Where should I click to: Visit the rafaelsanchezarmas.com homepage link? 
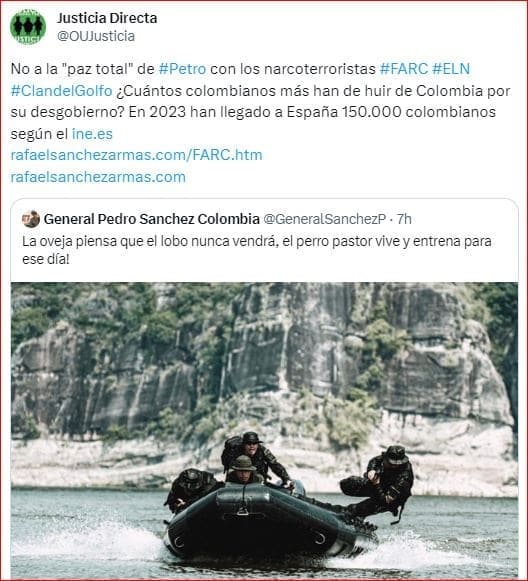(98, 177)
